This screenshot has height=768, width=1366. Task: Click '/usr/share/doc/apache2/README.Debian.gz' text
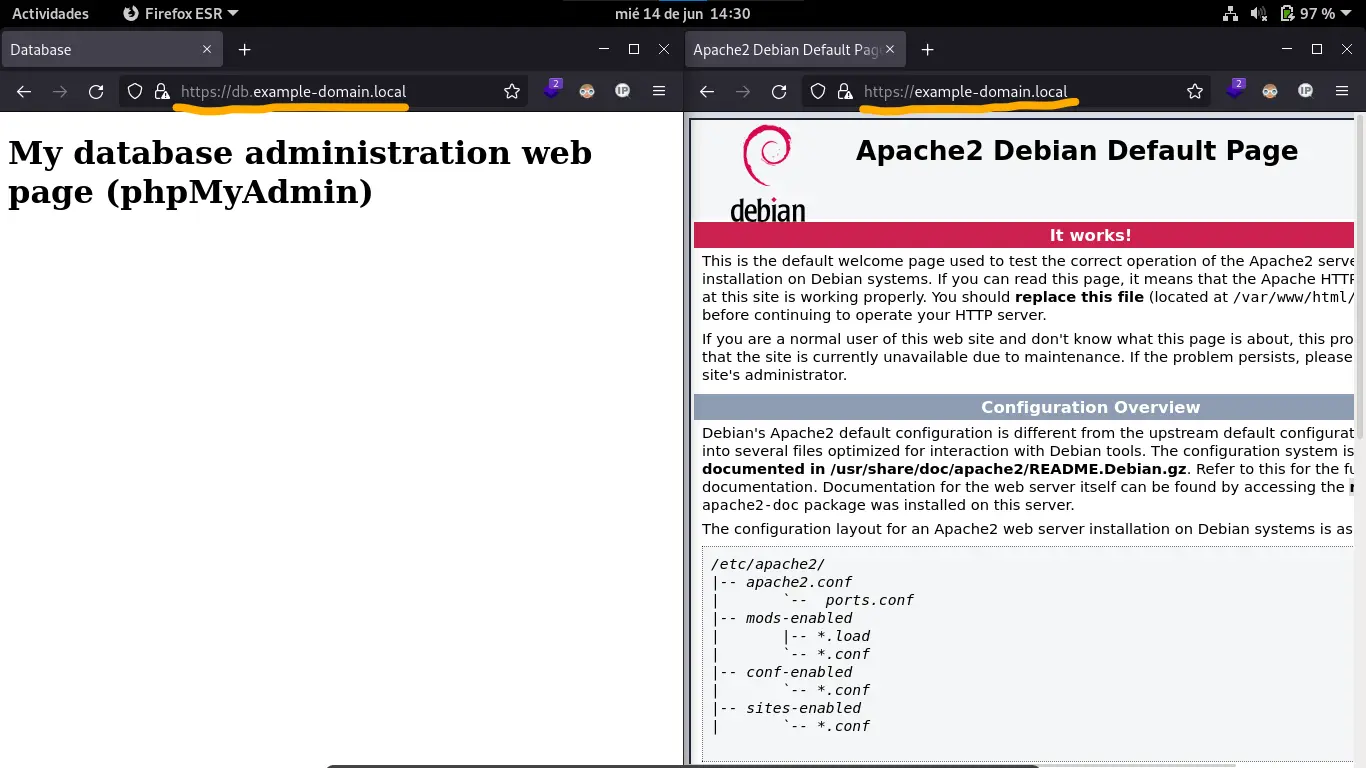click(x=1007, y=469)
